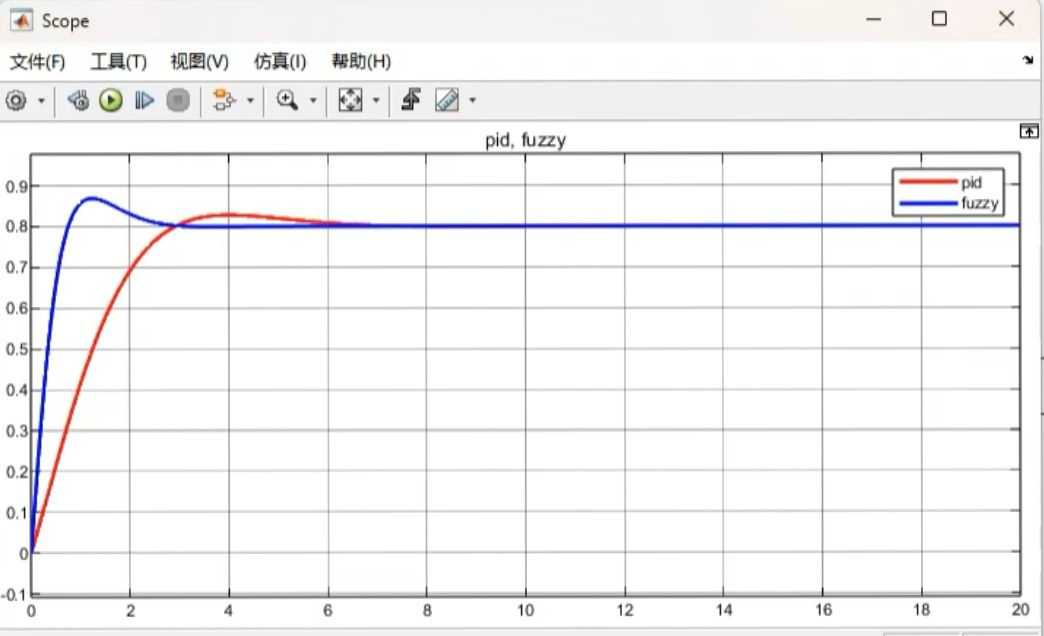Image resolution: width=1044 pixels, height=636 pixels.
Task: Click the step back settings icon
Action: tap(78, 100)
